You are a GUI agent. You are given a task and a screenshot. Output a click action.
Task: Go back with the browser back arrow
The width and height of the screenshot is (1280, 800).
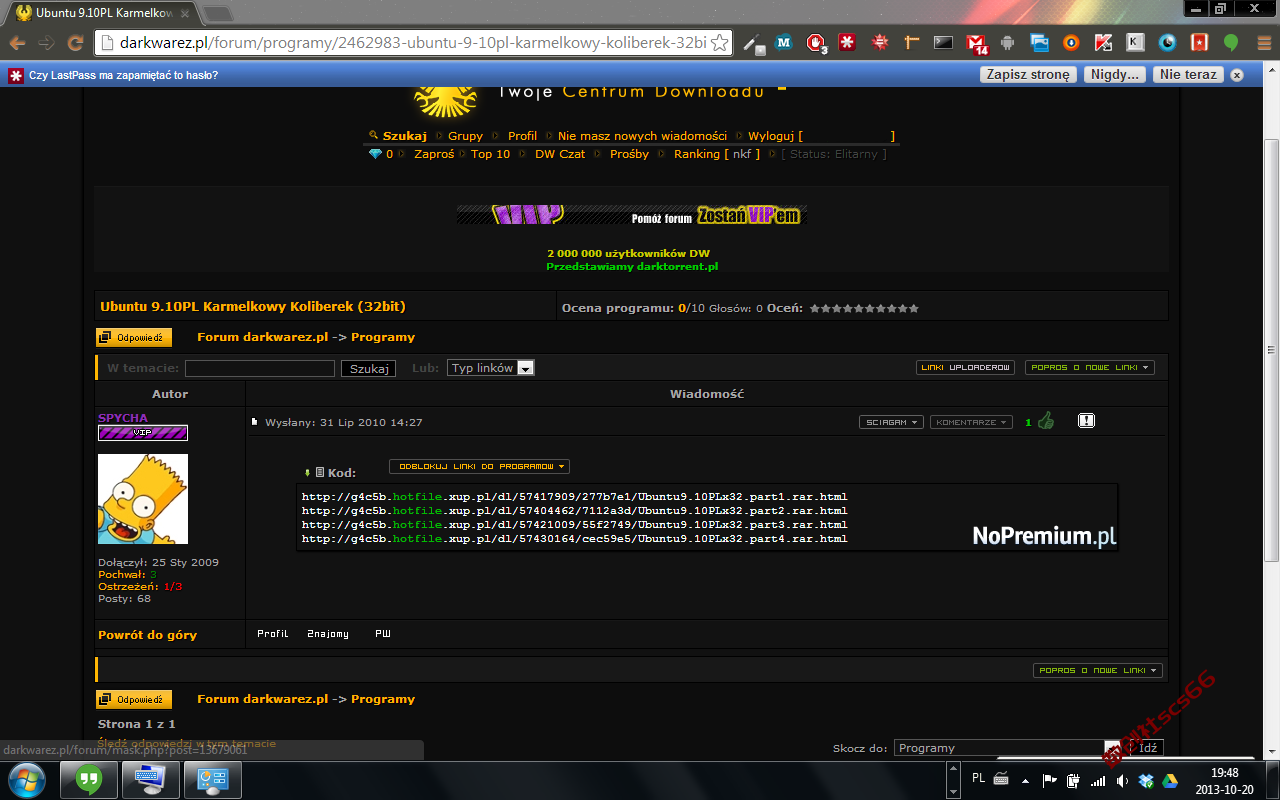(17, 43)
